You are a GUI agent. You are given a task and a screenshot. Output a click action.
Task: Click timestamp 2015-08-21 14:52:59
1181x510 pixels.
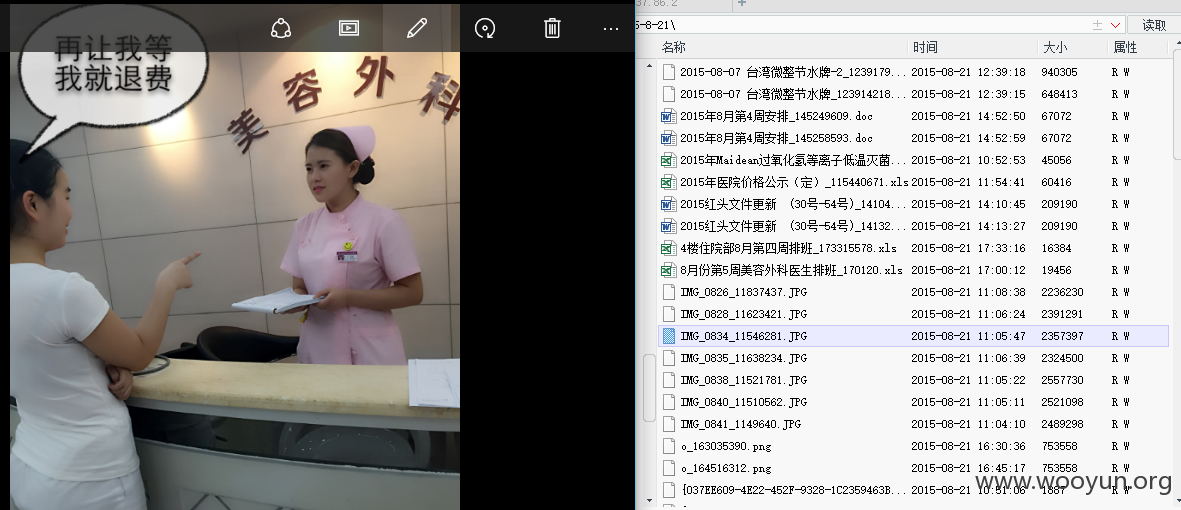pos(968,138)
